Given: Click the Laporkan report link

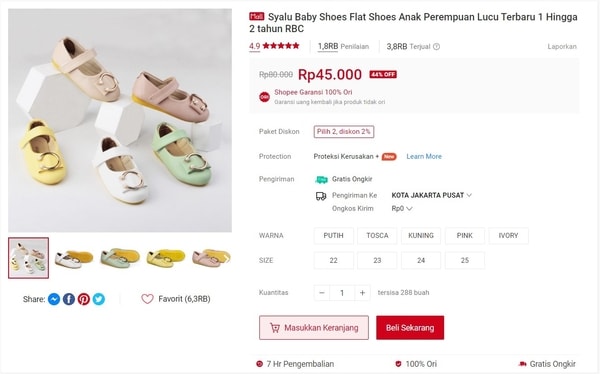Looking at the screenshot, I should click(562, 47).
